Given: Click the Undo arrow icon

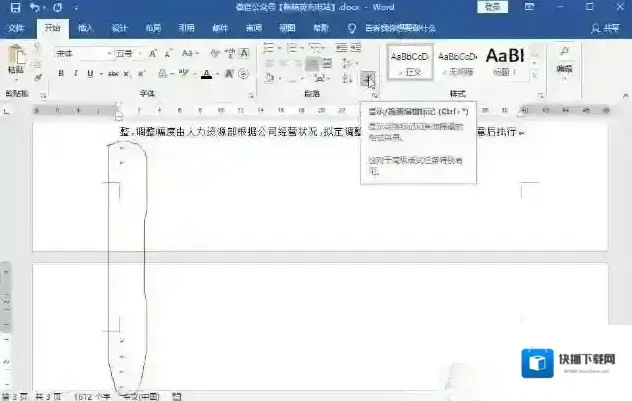Looking at the screenshot, I should pyautogui.click(x=35, y=7).
